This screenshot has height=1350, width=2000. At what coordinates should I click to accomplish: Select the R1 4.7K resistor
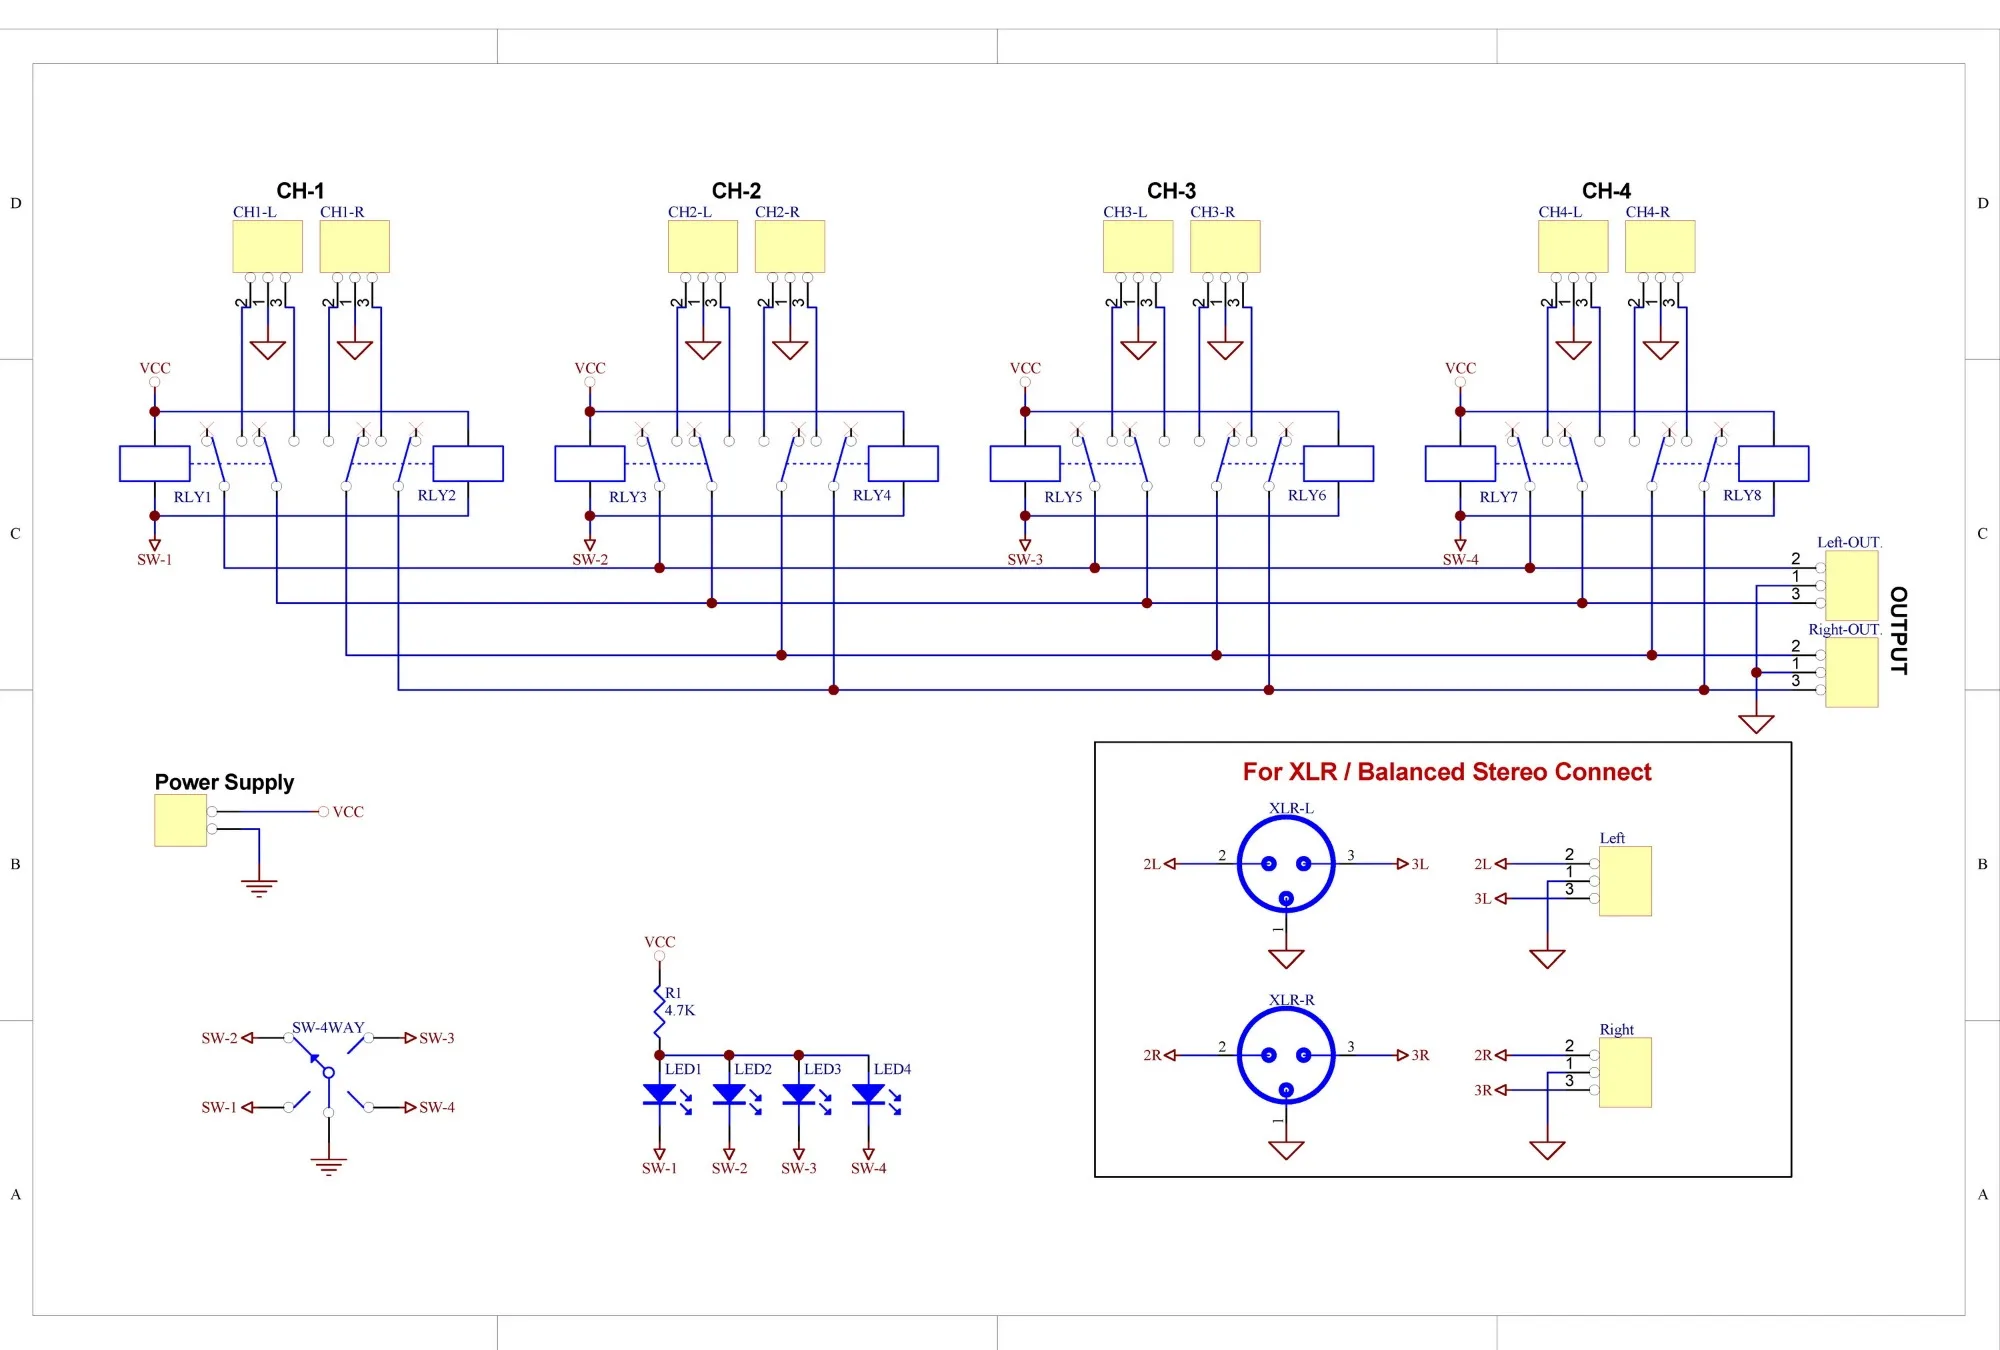(x=659, y=1010)
